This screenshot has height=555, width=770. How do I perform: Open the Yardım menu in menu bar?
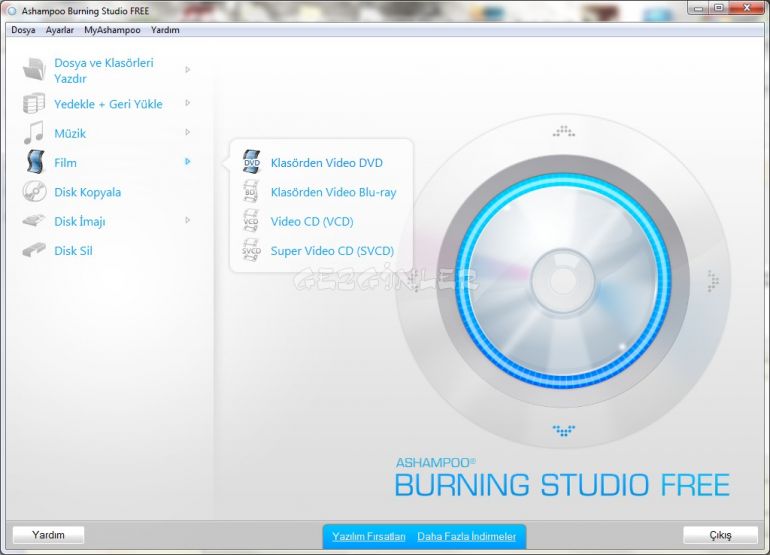point(165,30)
